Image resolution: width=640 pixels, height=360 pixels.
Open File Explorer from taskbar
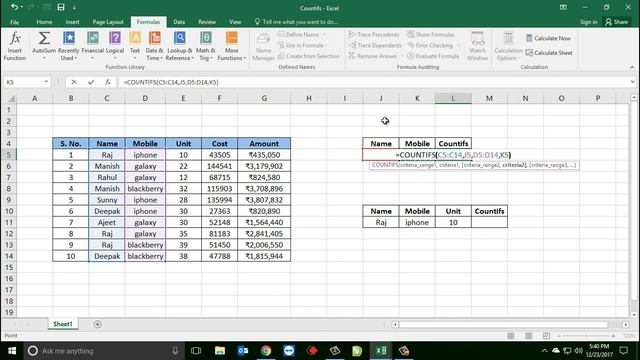click(x=220, y=351)
